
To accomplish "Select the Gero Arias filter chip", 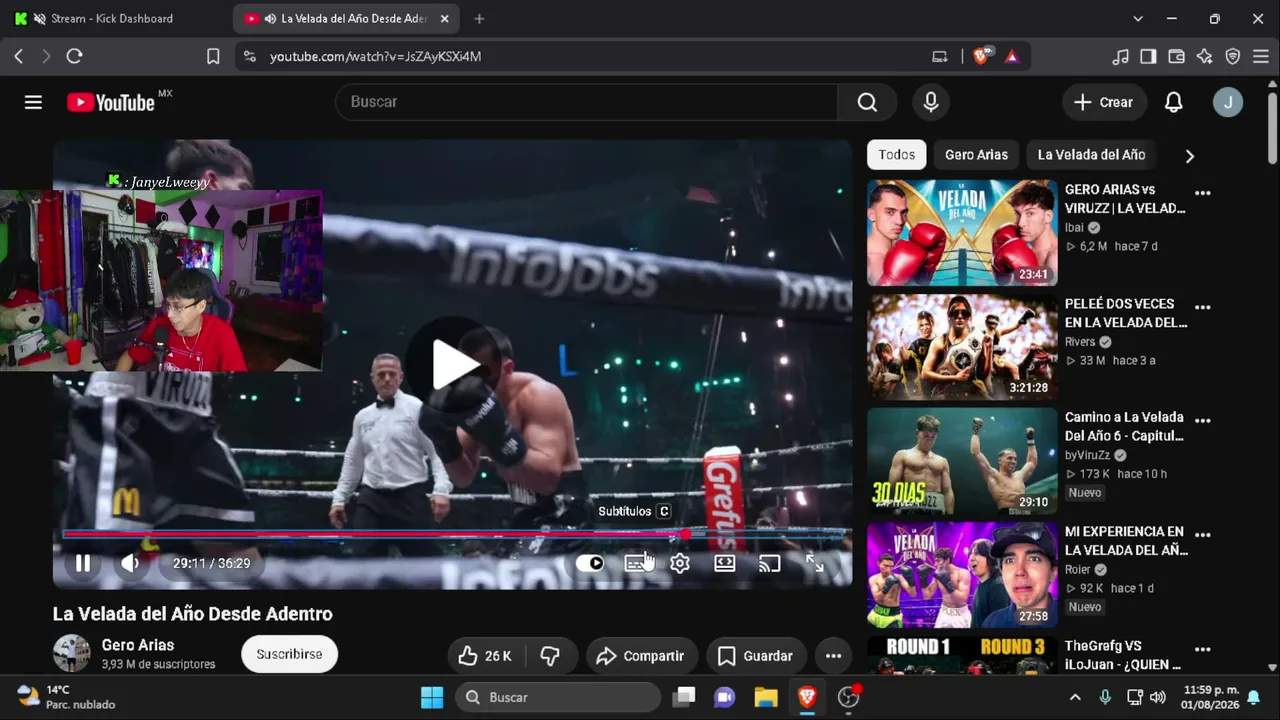I will coord(976,155).
